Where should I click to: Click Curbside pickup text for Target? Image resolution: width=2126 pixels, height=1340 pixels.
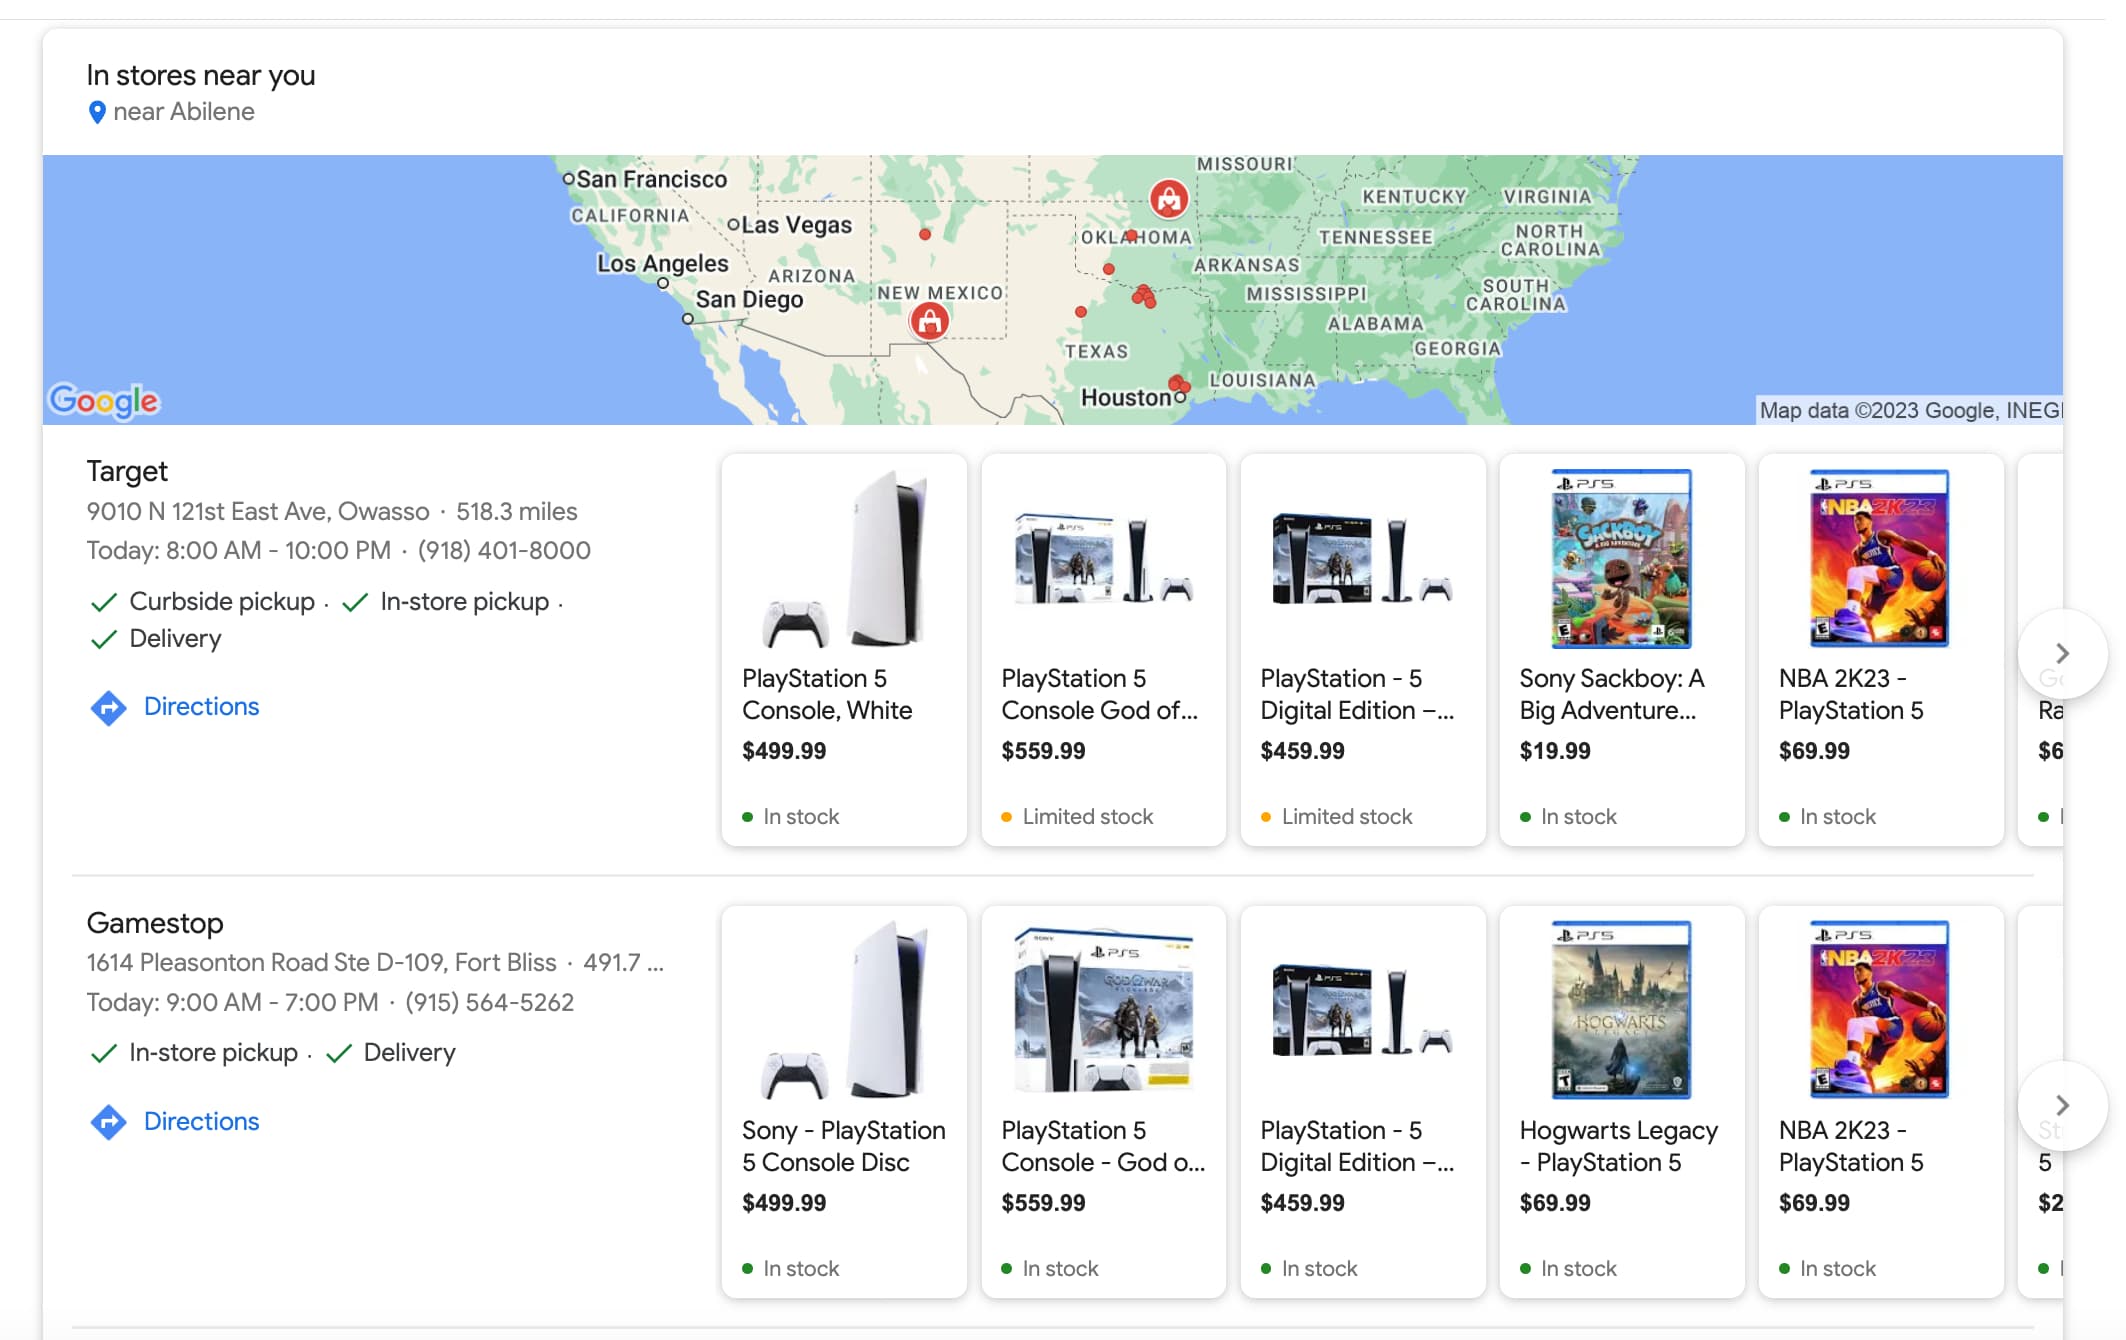click(222, 602)
